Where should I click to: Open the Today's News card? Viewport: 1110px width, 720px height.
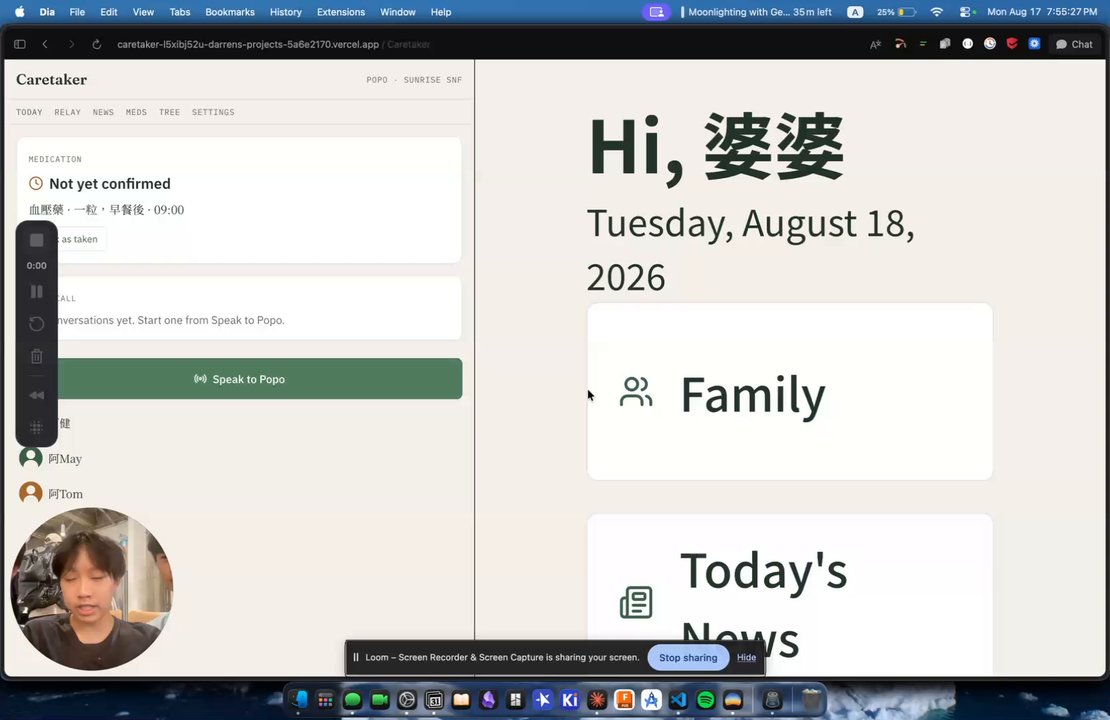(x=789, y=595)
